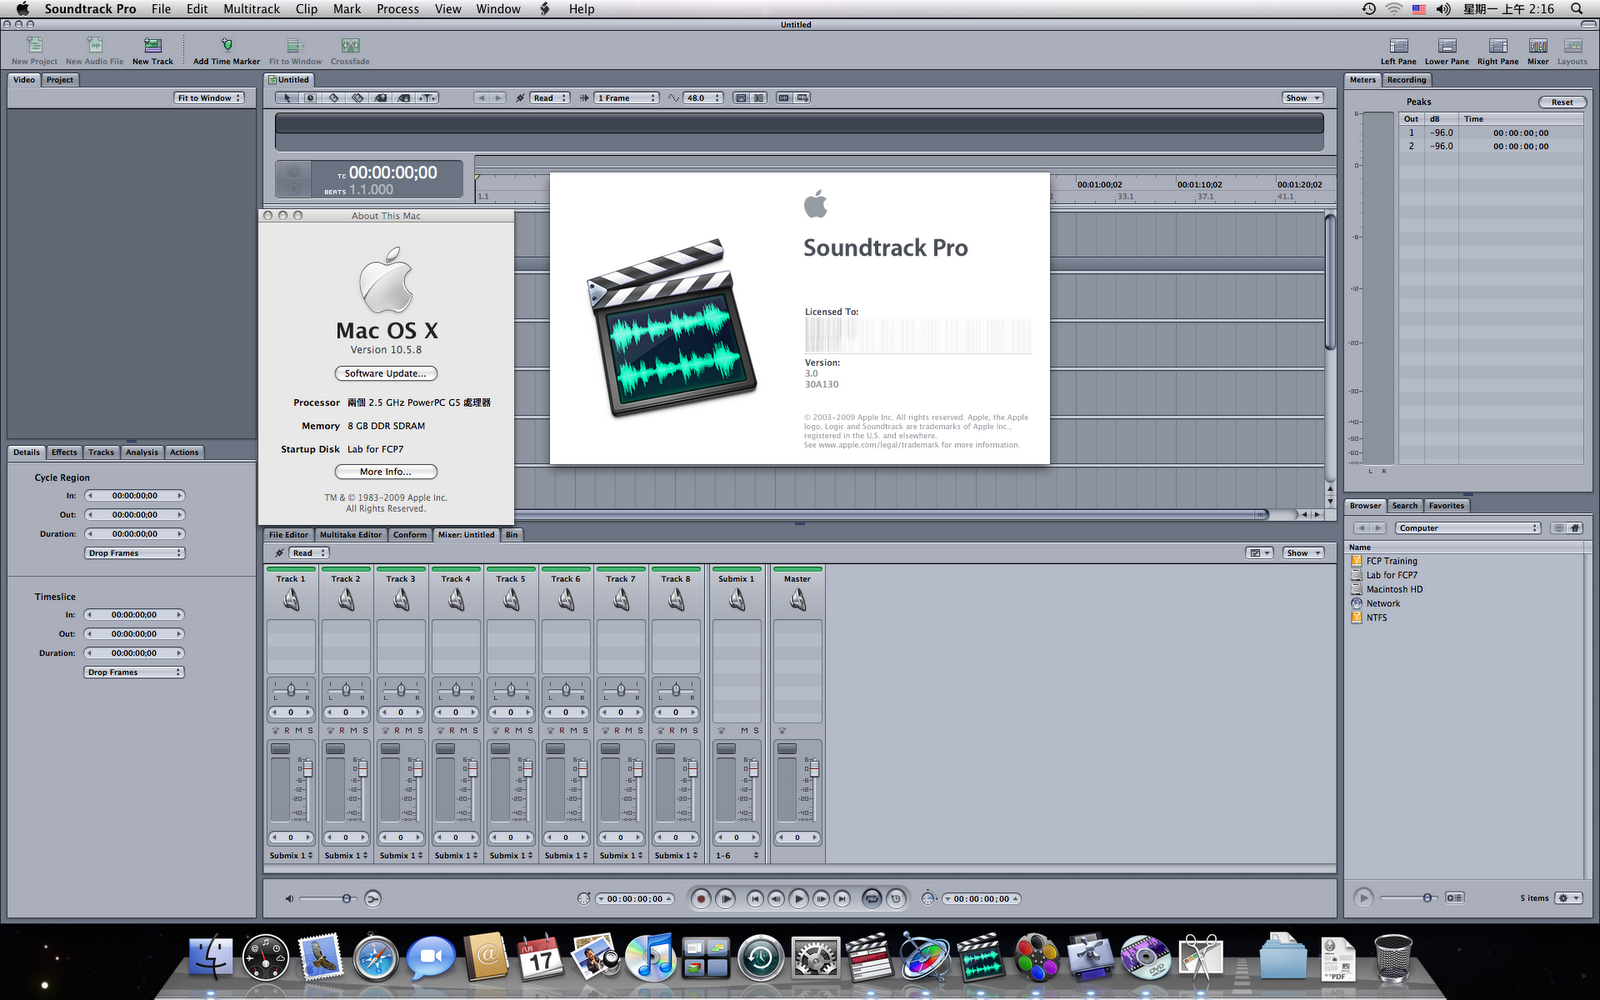Click Play from Beginning button beside Record
The width and height of the screenshot is (1600, 1000).
point(726,899)
